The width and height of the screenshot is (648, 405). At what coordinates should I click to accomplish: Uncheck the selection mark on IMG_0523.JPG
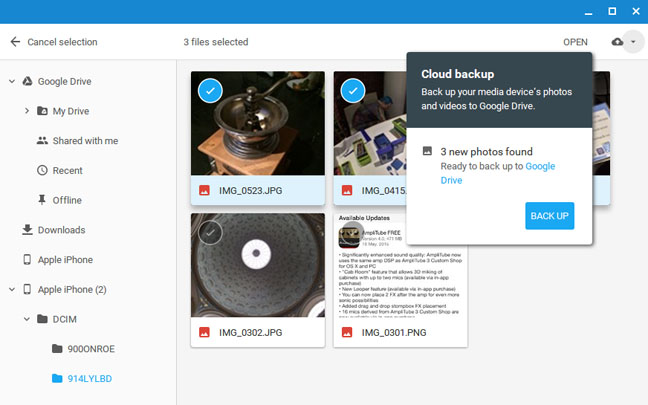(x=210, y=91)
